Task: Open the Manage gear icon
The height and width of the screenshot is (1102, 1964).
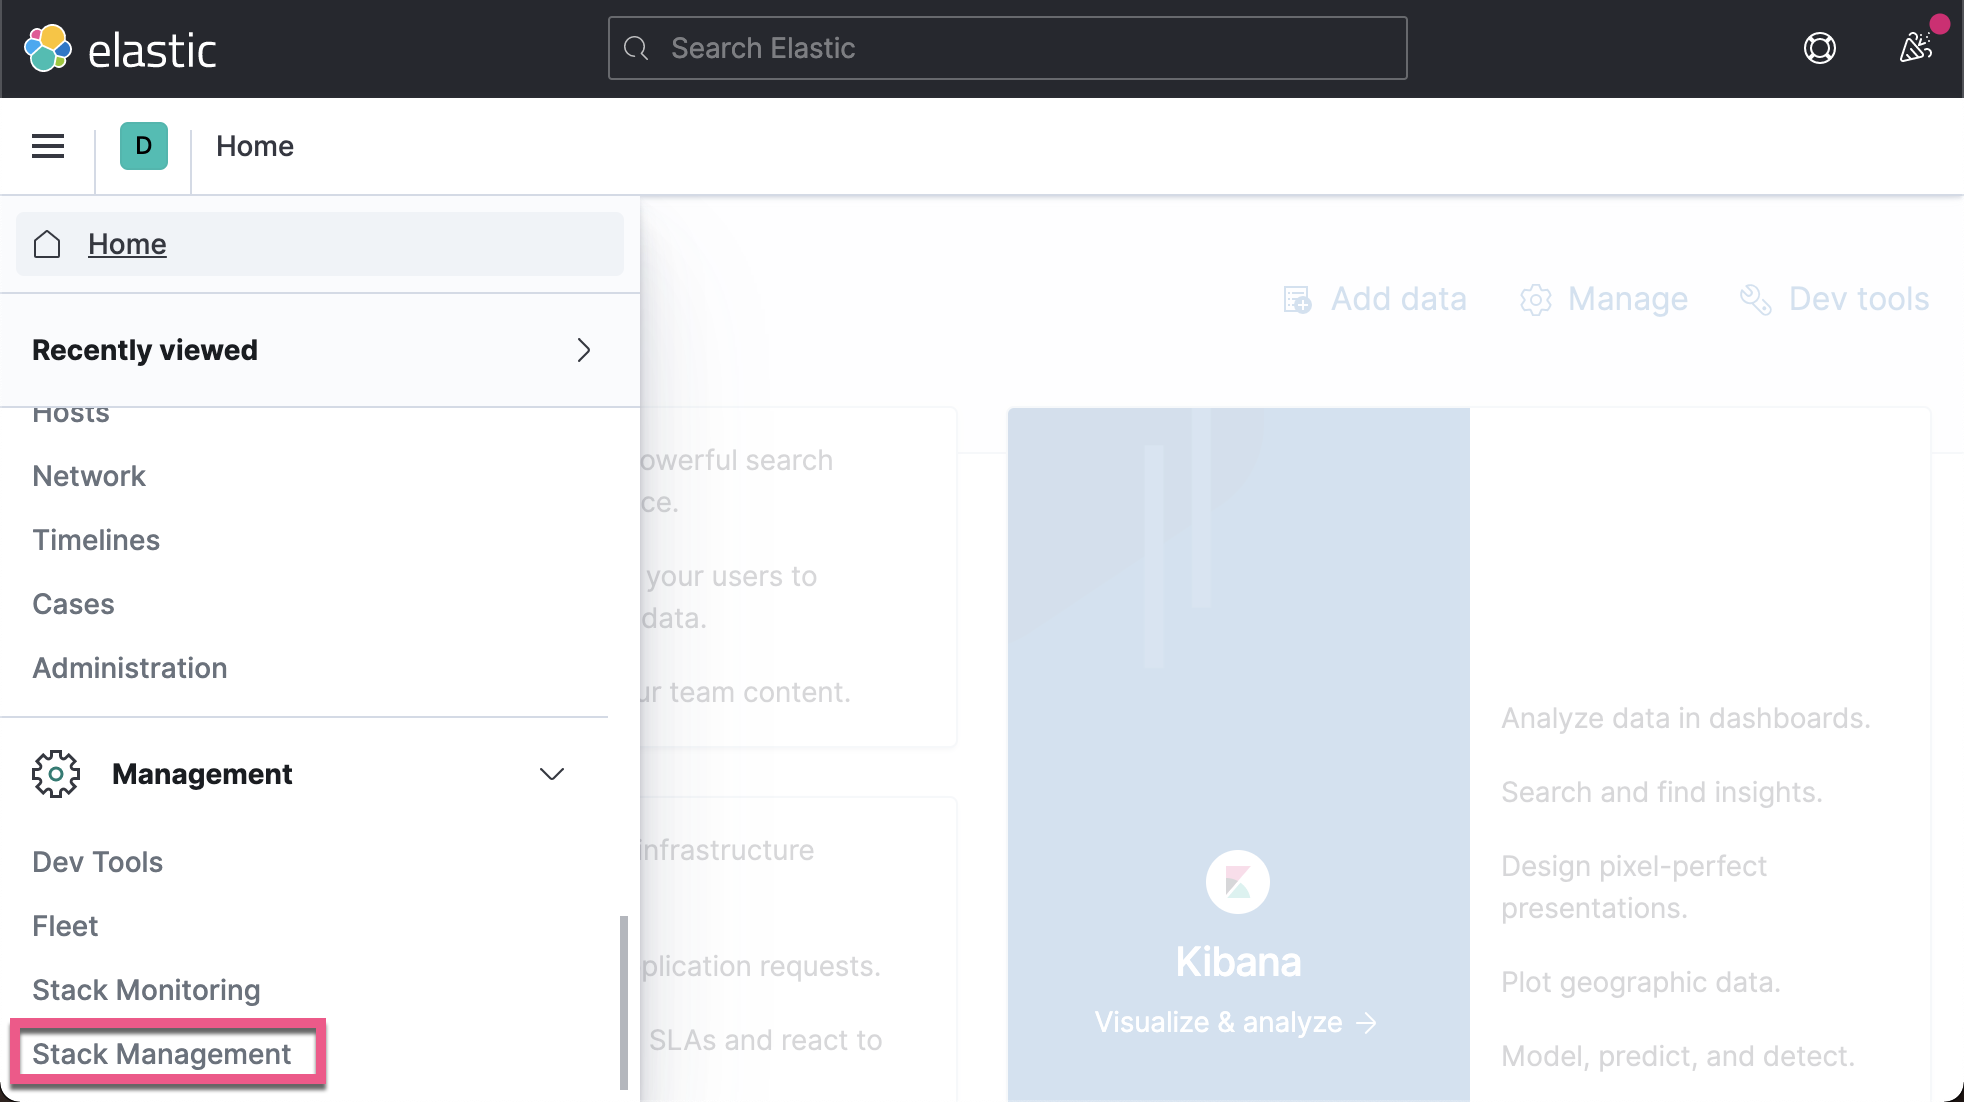Action: click(x=1537, y=299)
